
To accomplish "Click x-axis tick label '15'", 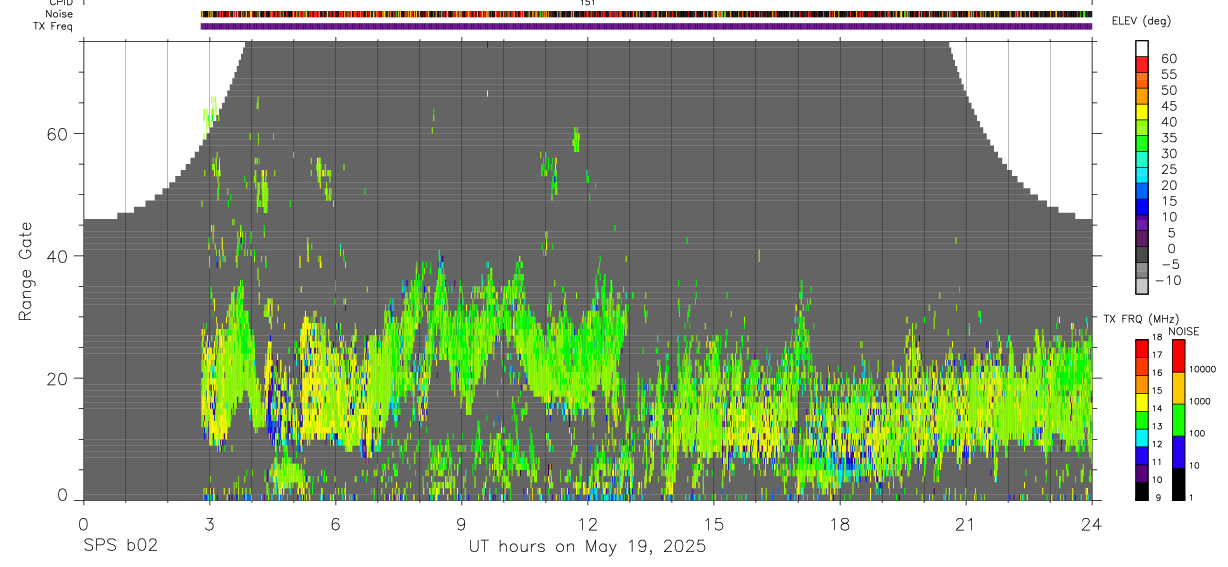I will coord(714,524).
